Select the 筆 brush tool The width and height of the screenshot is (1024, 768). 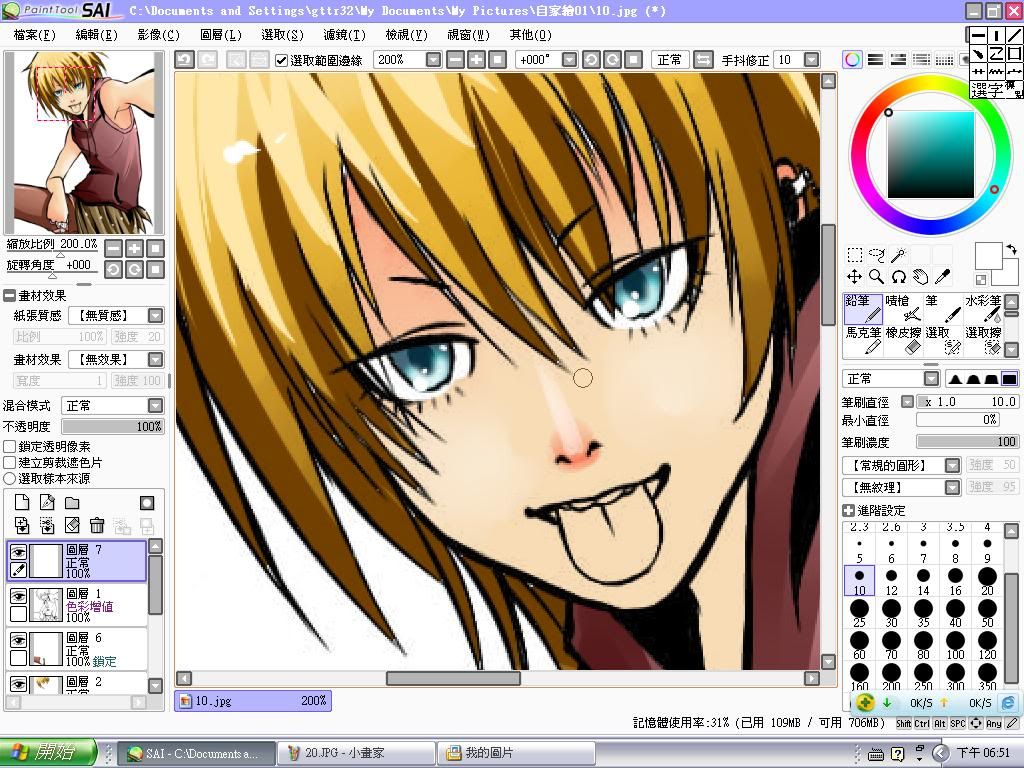[942, 308]
